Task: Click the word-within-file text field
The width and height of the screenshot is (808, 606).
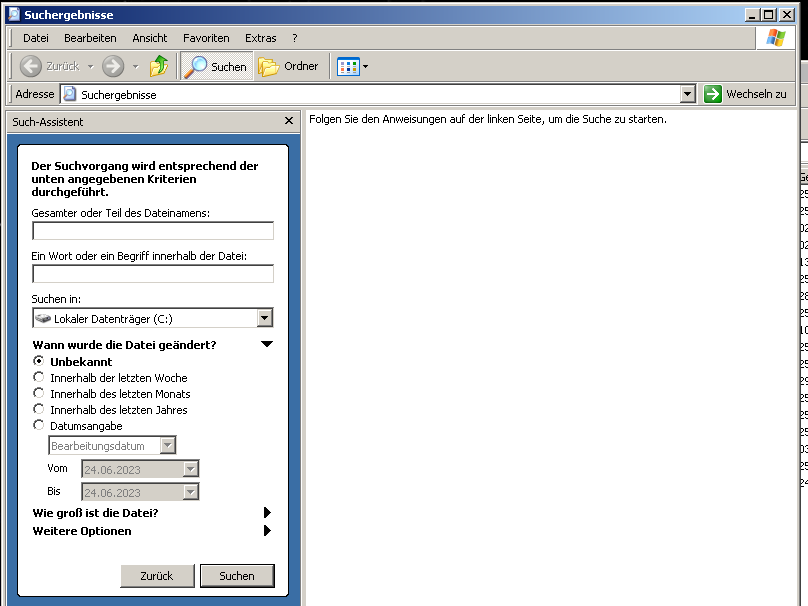Action: click(153, 274)
